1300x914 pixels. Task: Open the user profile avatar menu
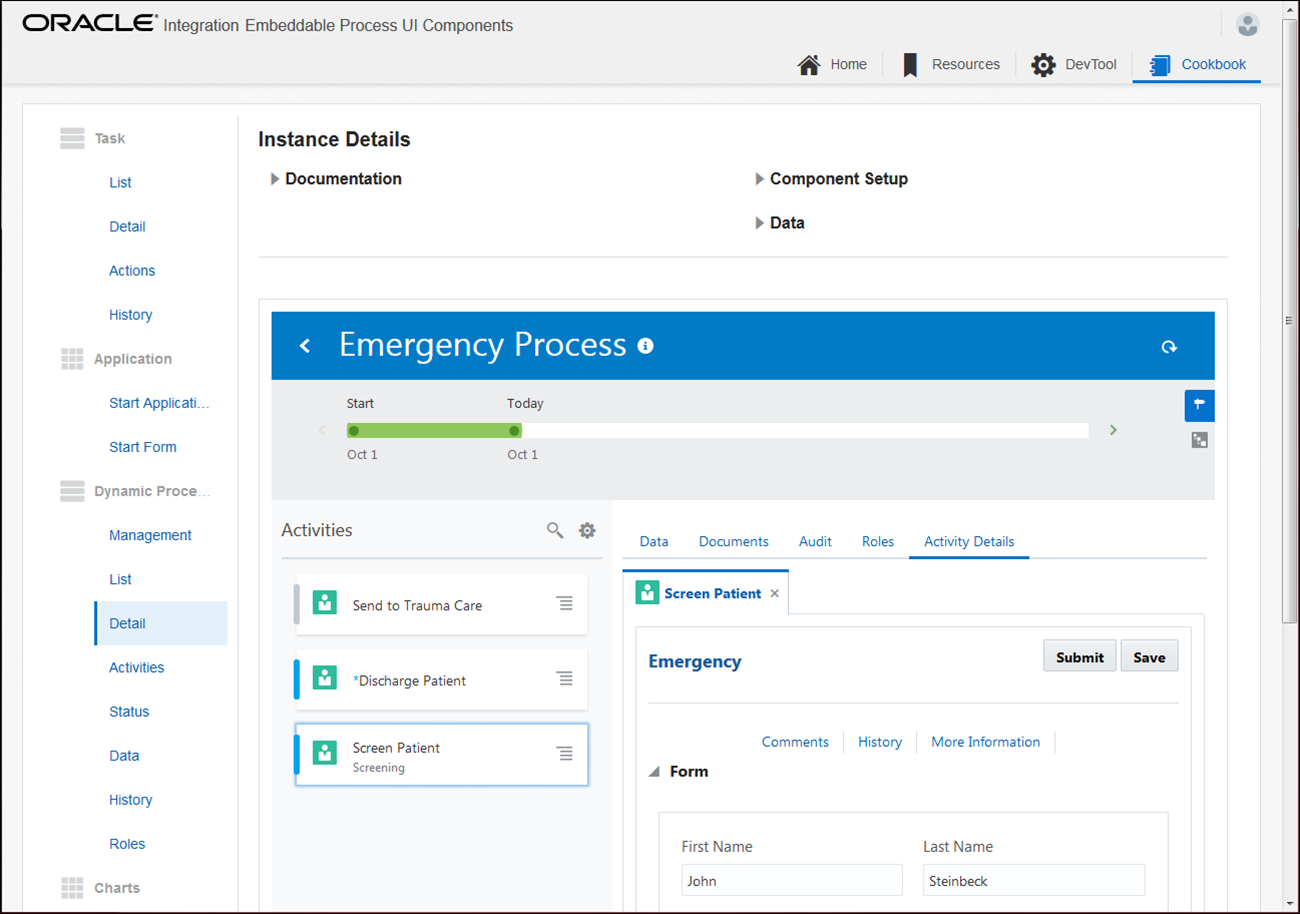1247,25
